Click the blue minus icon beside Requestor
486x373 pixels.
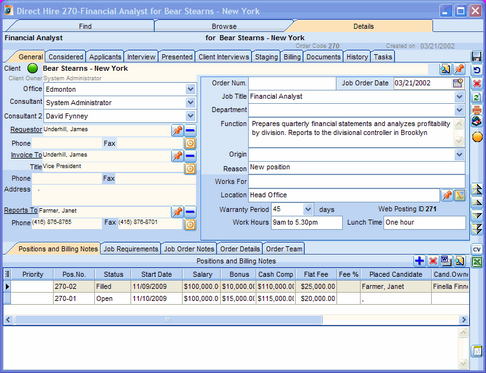coord(190,130)
